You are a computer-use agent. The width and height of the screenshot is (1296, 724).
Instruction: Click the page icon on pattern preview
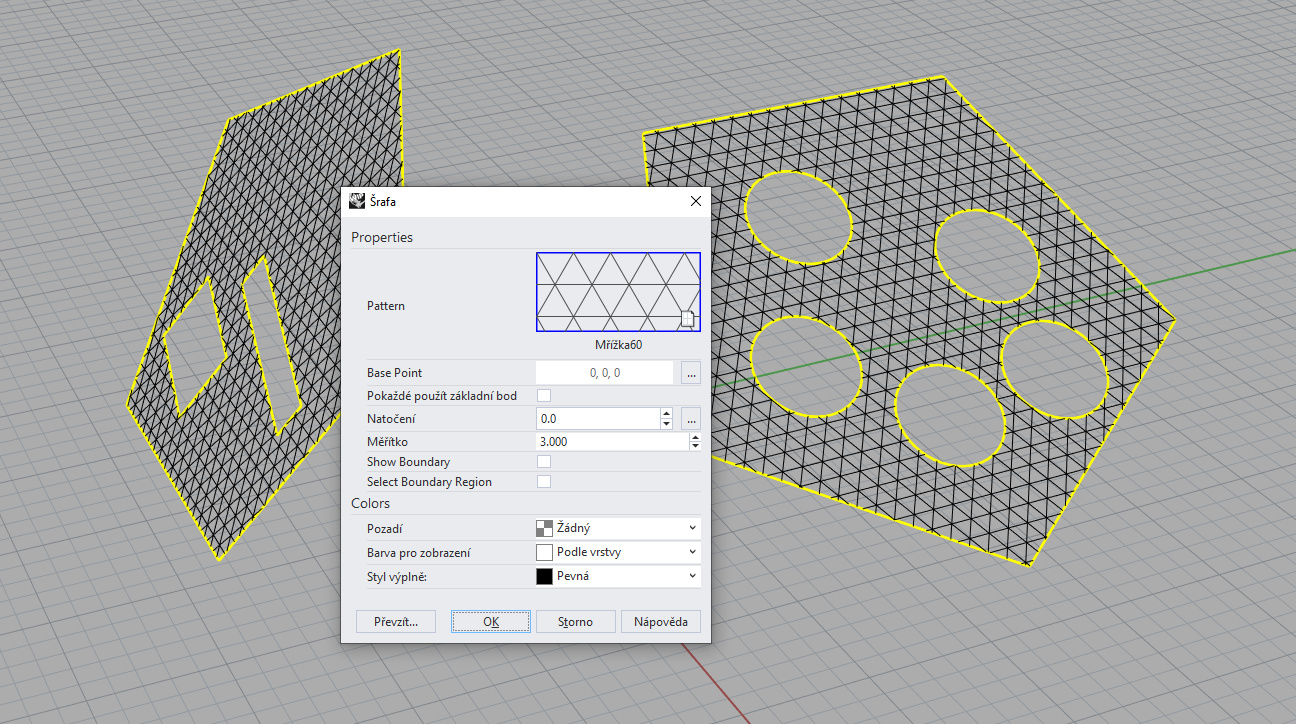coord(687,318)
